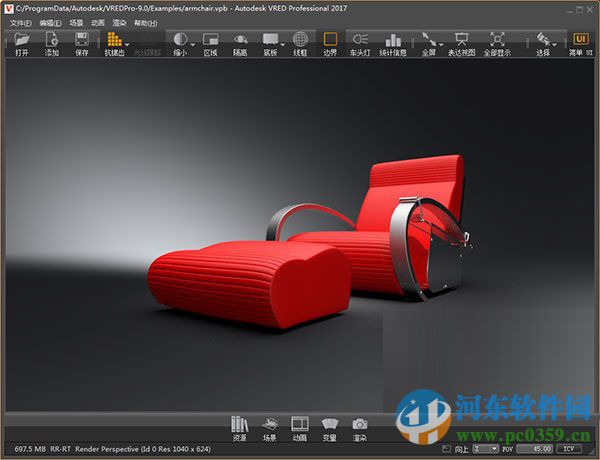Click the FOV label in status bar
600x460 pixels.
point(507,449)
